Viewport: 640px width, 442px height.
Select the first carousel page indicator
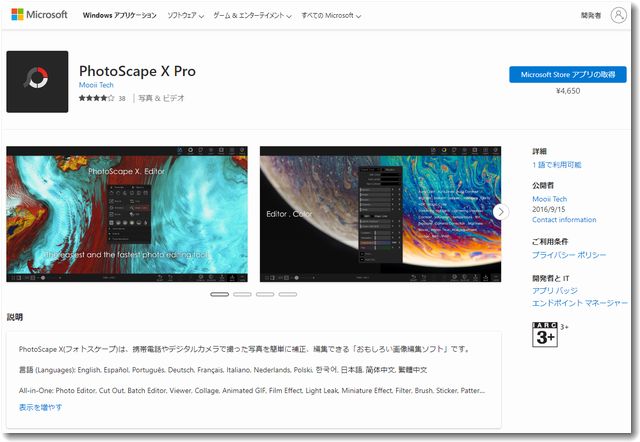coord(220,294)
